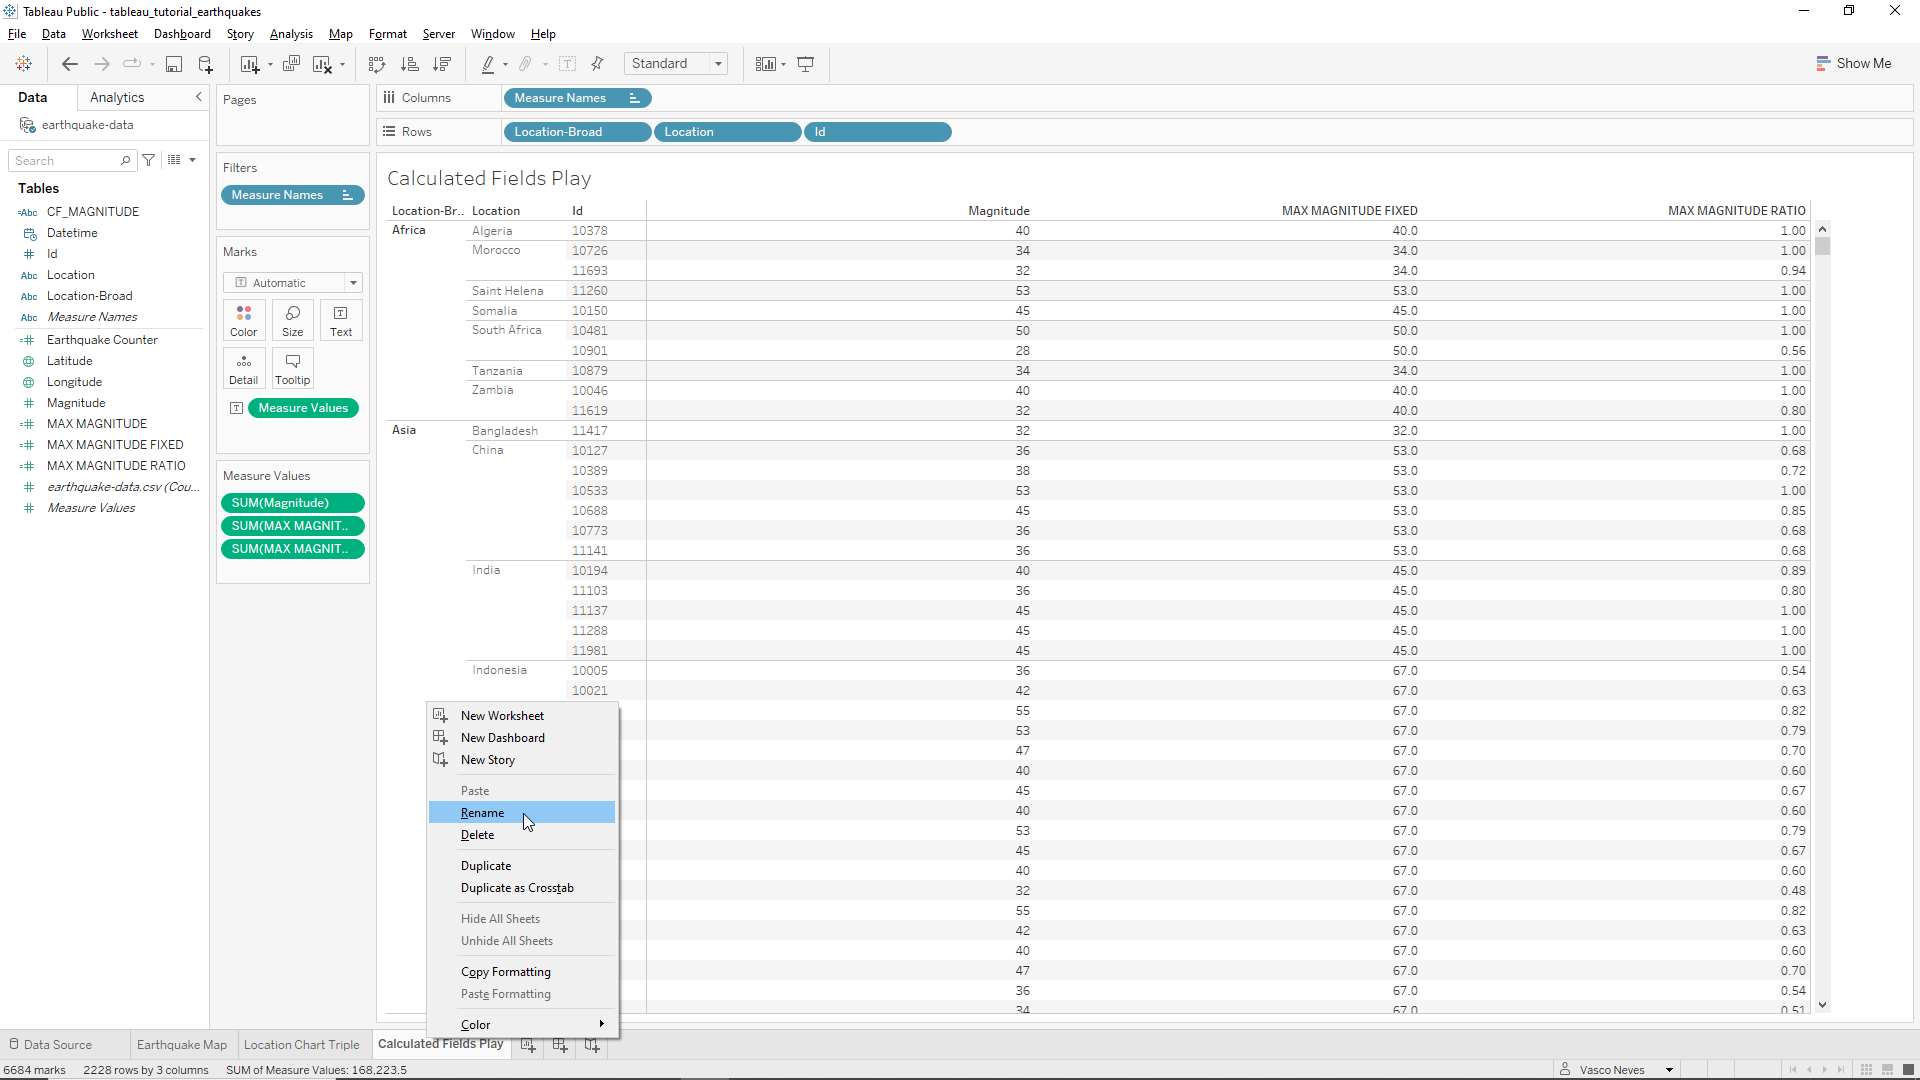Switch to the Analytics tab
This screenshot has width=1920, height=1080.
click(x=117, y=97)
